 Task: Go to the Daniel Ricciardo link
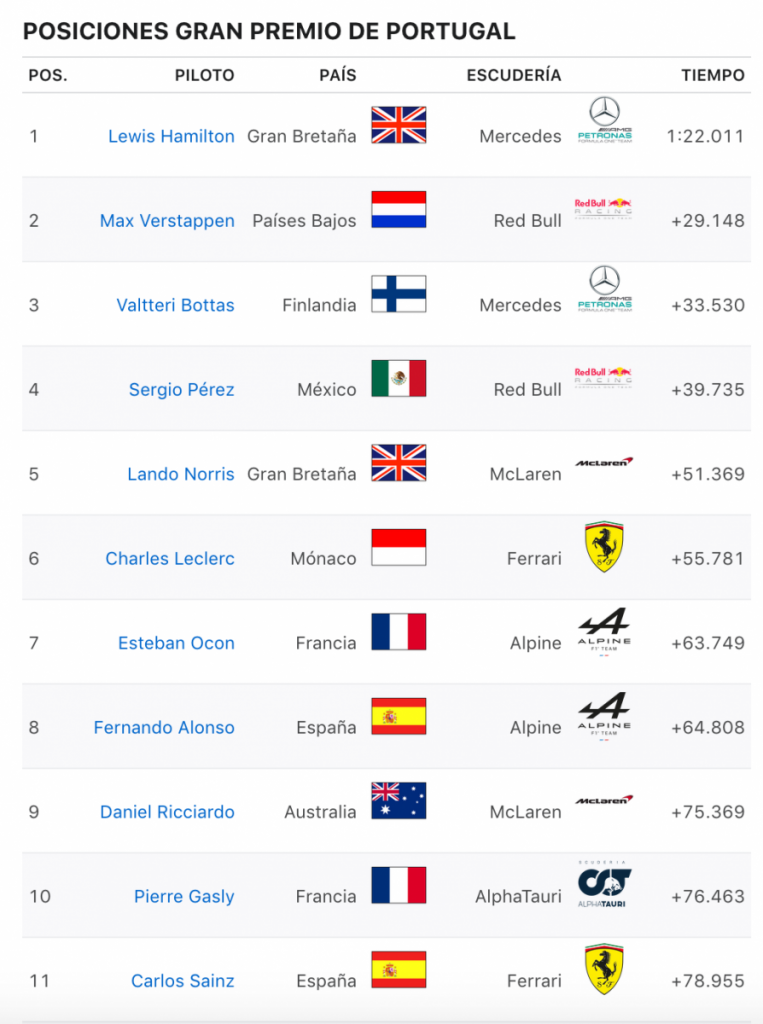coord(167,812)
